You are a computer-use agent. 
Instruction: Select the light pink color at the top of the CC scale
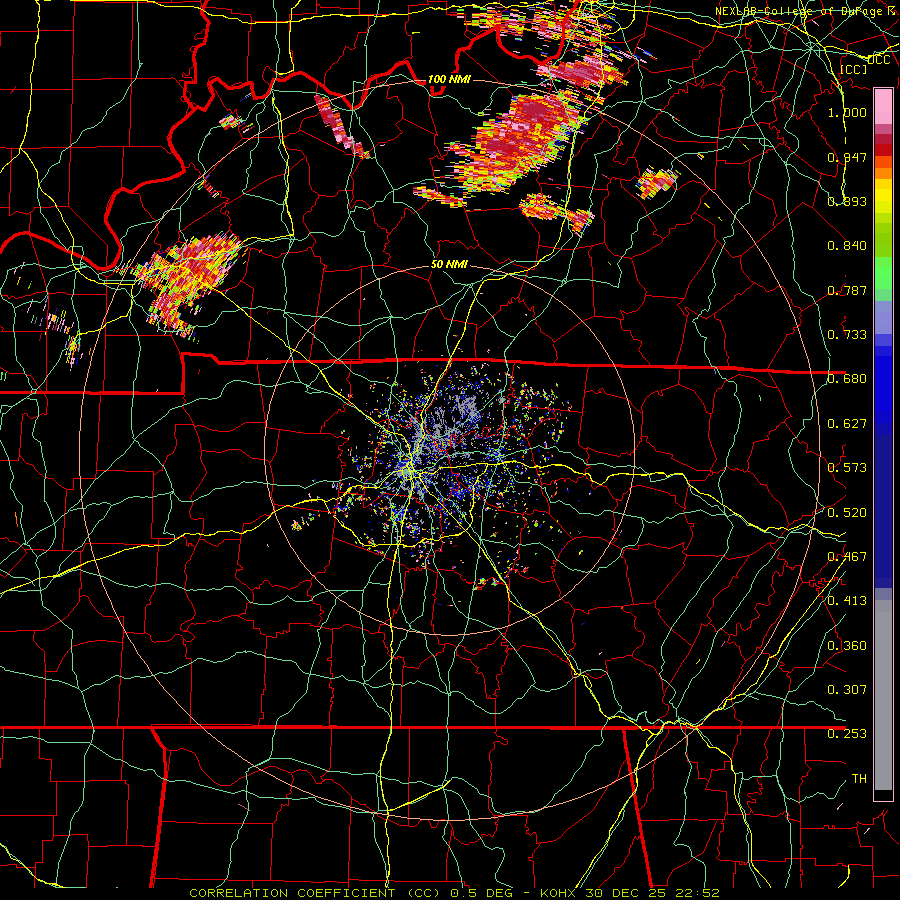pos(883,106)
